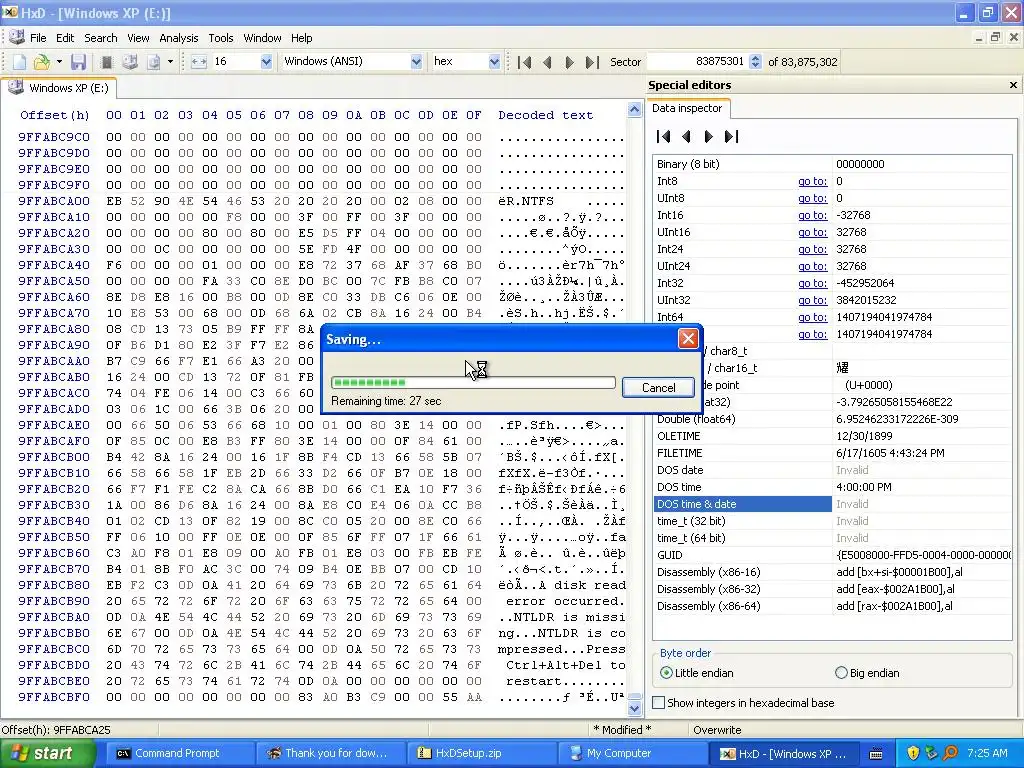Enable Show integers in hexadecimal base
This screenshot has height=768, width=1024.
(744, 703)
